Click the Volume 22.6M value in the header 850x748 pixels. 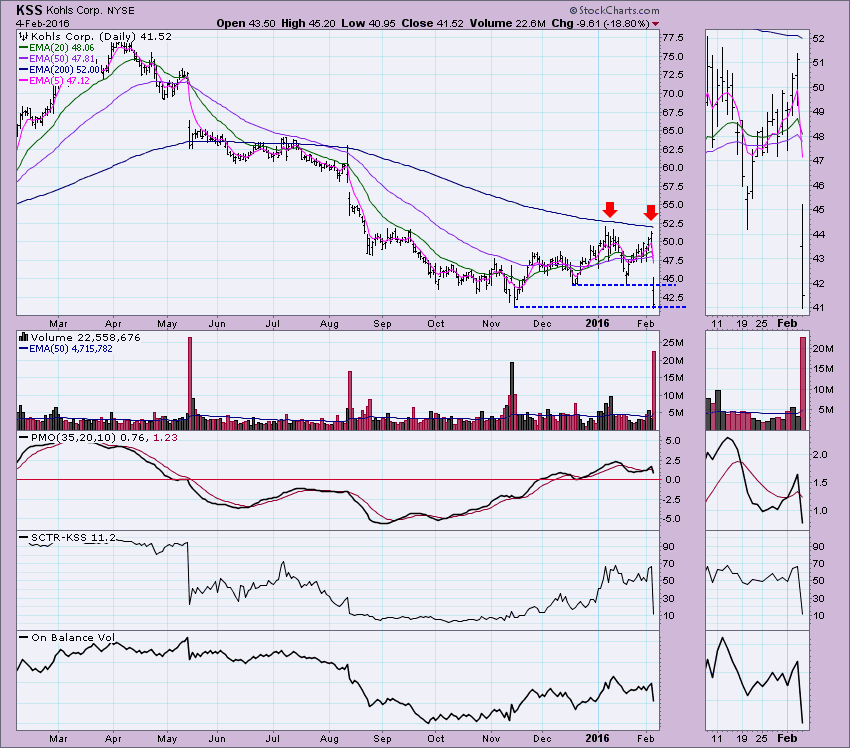point(507,23)
